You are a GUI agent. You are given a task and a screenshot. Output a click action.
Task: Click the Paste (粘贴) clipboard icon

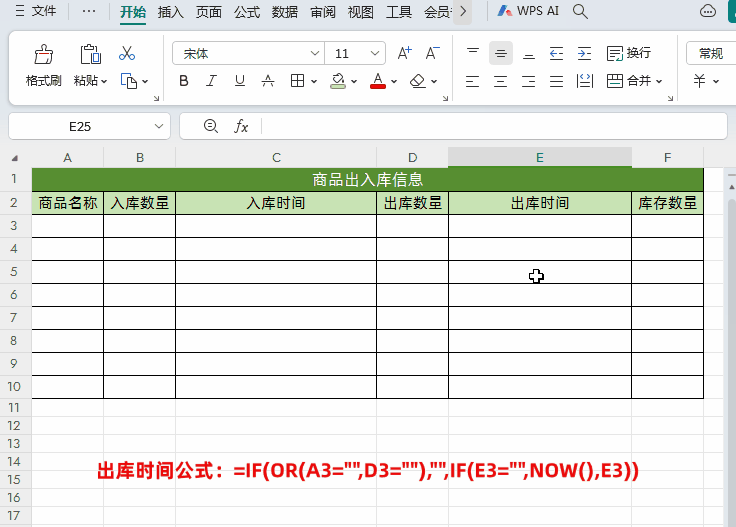pos(90,55)
